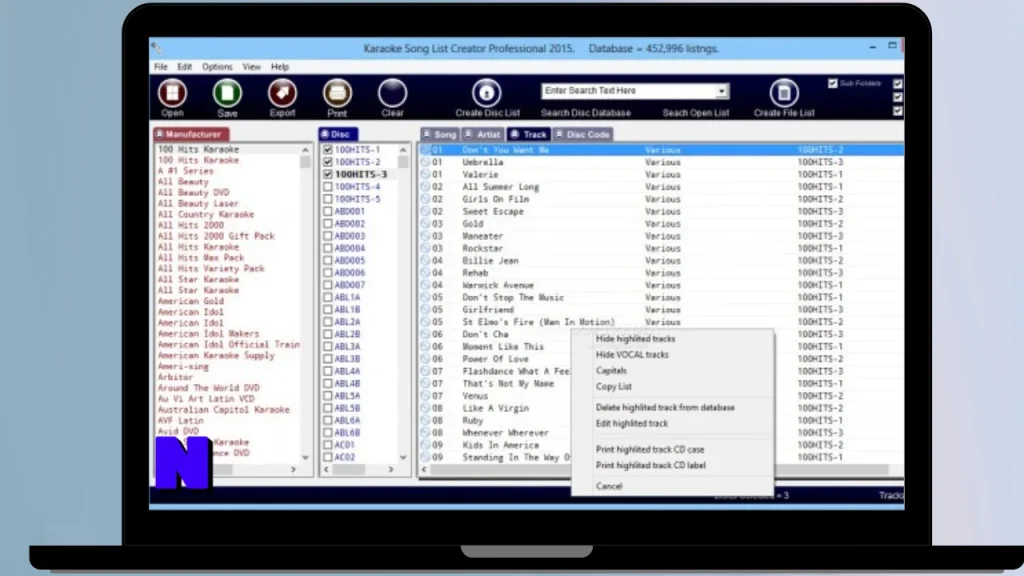Open the File menu
Screen dimensions: 1024x576
[161, 67]
